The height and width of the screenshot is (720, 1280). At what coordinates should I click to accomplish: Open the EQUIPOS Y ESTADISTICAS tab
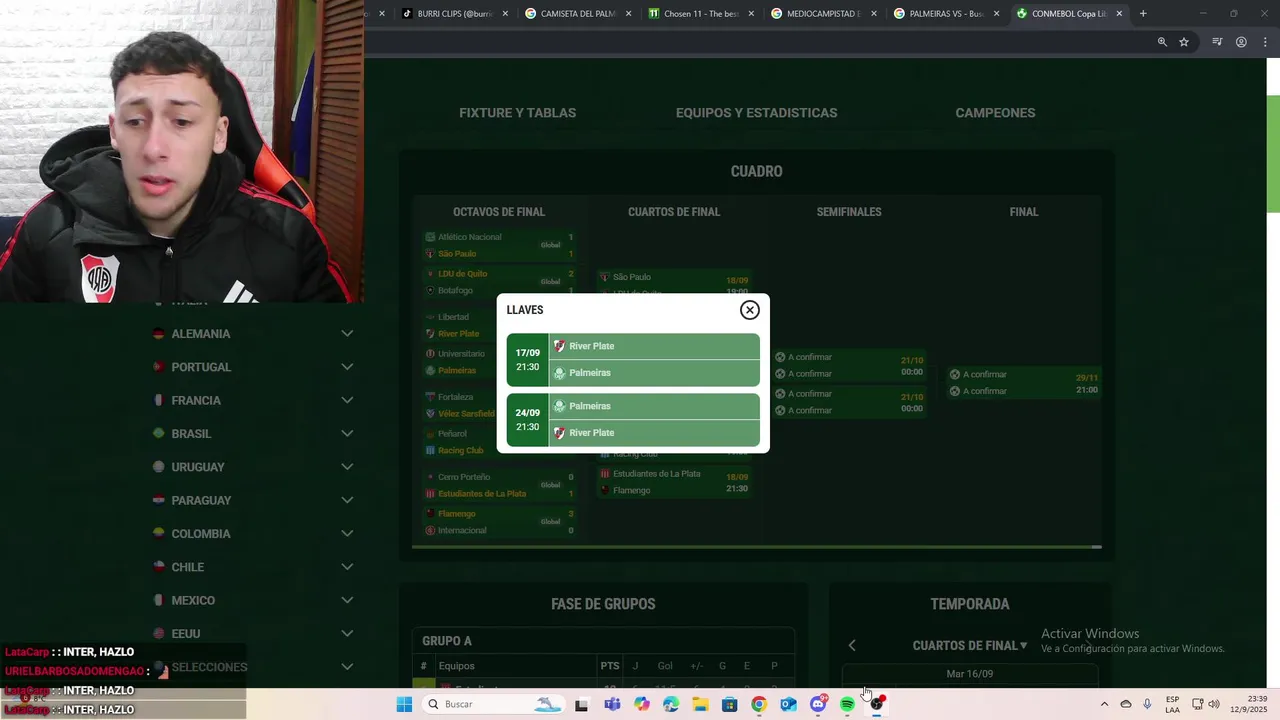pyautogui.click(x=756, y=113)
